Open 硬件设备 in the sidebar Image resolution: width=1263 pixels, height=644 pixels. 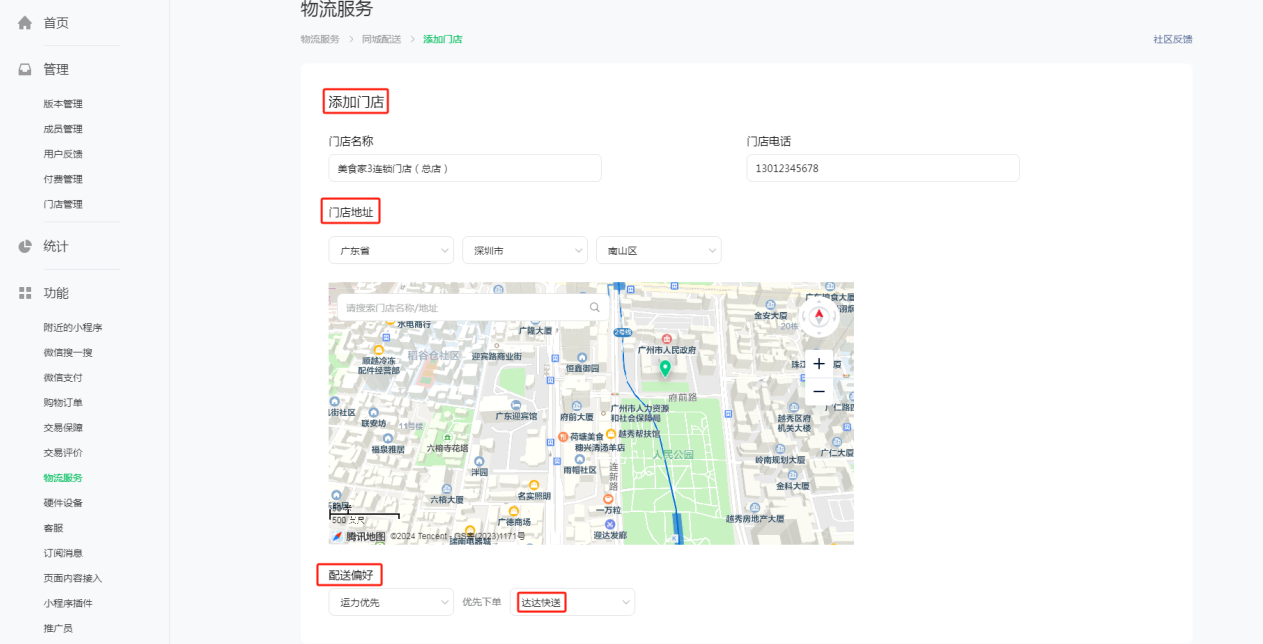(x=63, y=503)
